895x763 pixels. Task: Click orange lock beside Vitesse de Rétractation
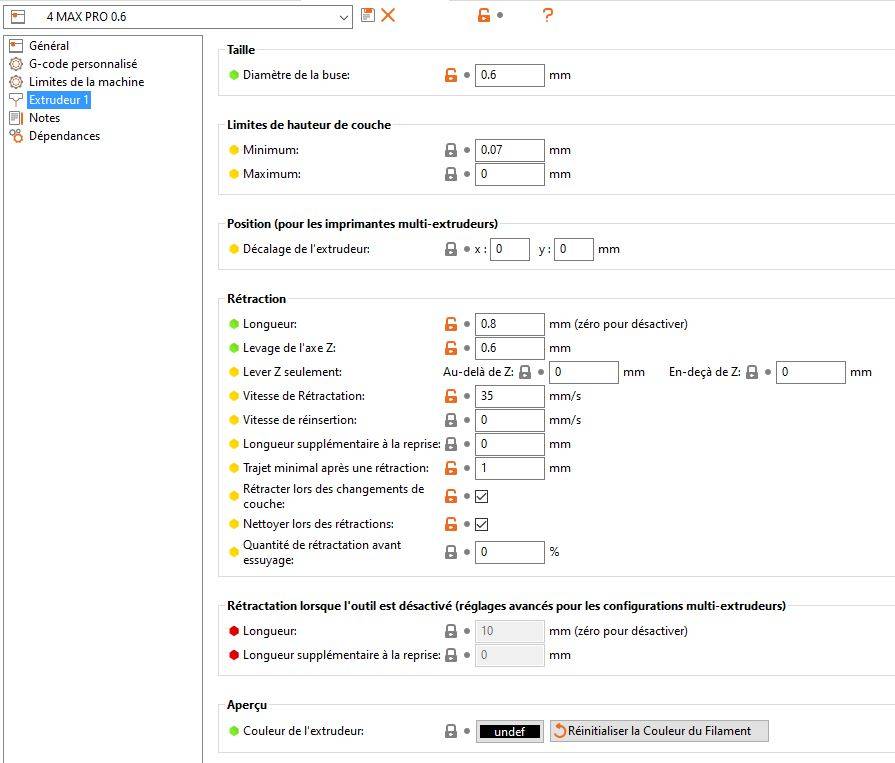[451, 396]
